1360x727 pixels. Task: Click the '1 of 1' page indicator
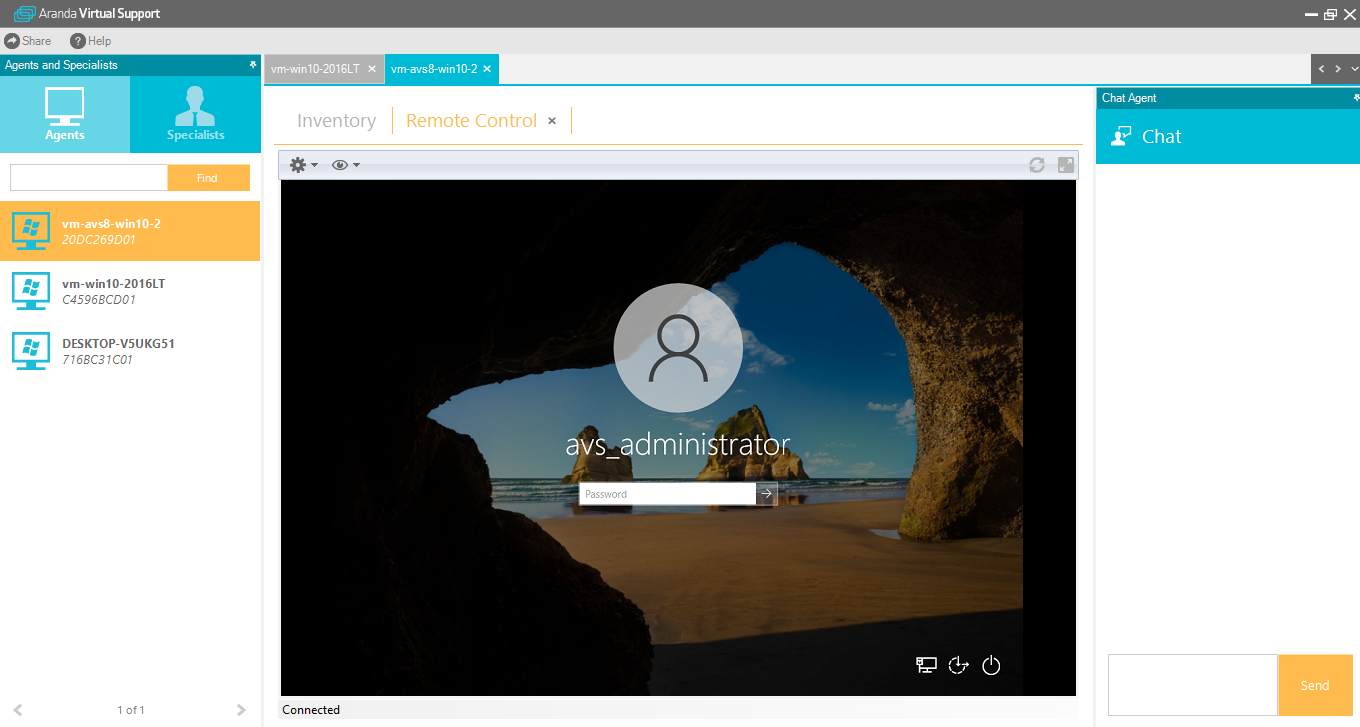[x=131, y=710]
